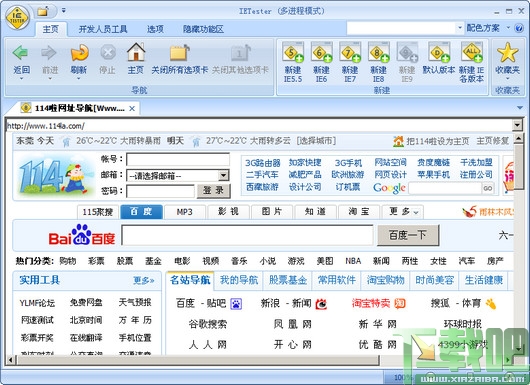The width and height of the screenshot is (530, 385).
Task: Click 关闭所有选项卡 folder icon
Action: tap(179, 52)
